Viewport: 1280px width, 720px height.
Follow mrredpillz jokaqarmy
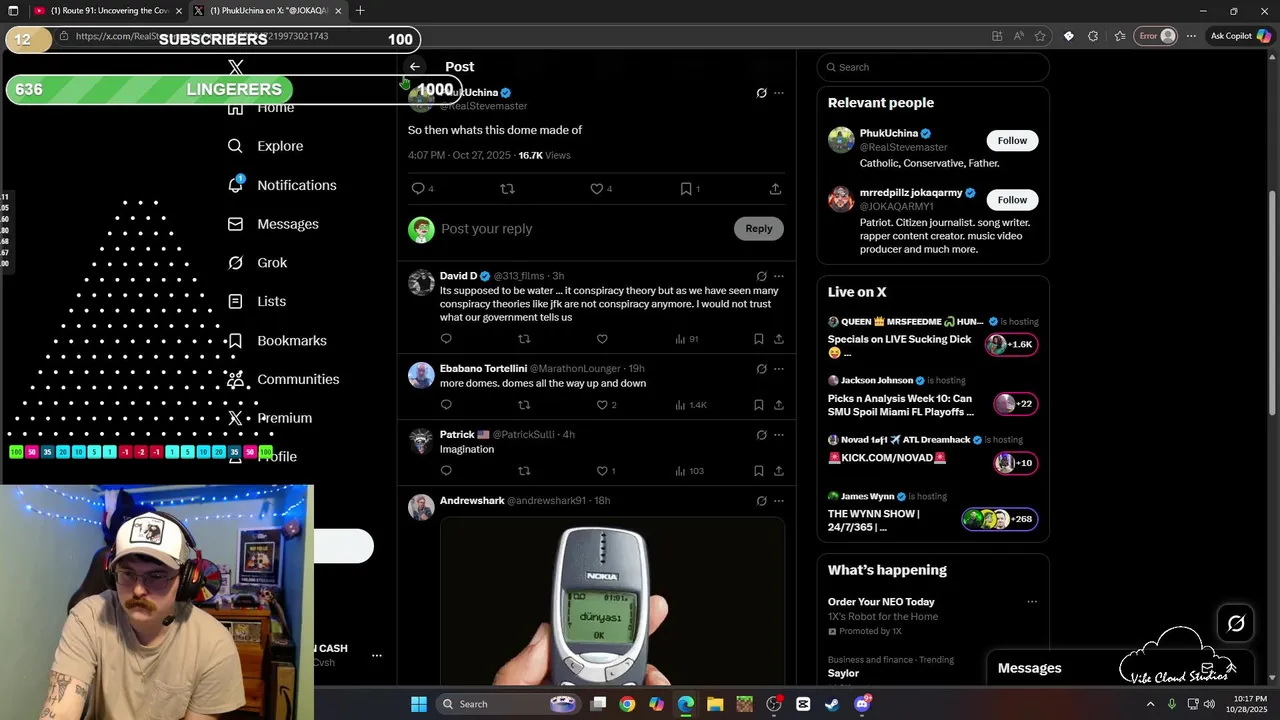(1012, 200)
